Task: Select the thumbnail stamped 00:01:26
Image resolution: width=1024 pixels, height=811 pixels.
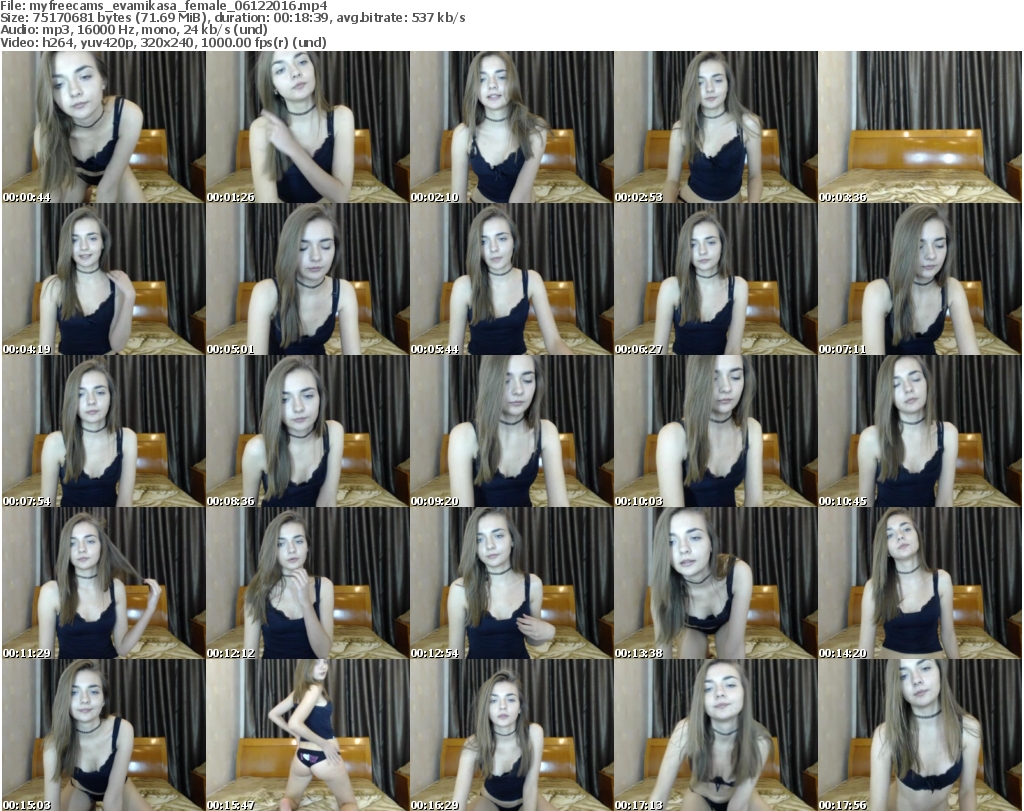Action: click(308, 127)
